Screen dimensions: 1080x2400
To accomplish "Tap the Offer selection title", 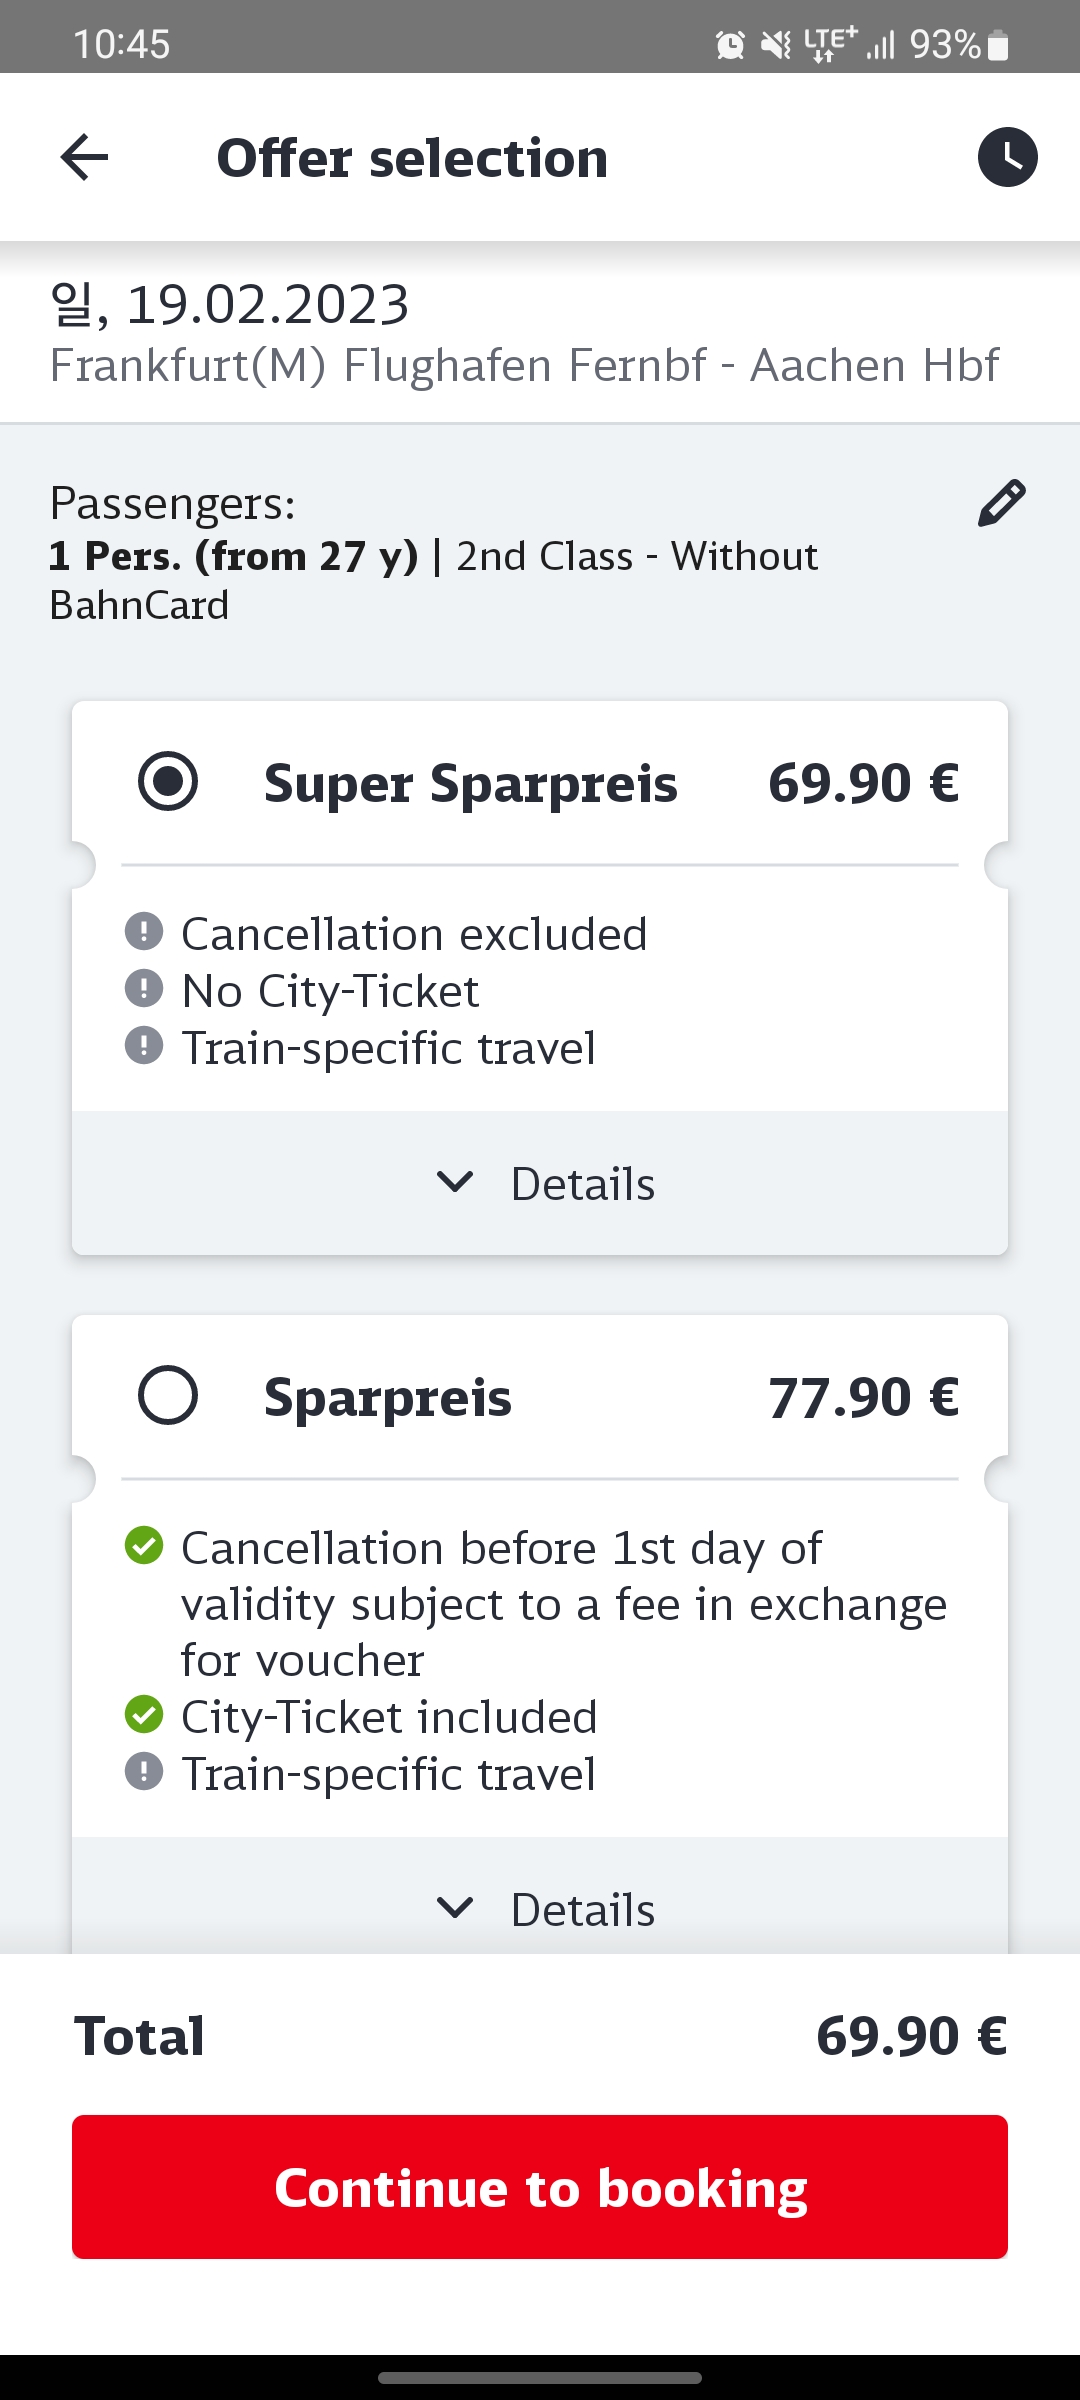I will coord(412,158).
